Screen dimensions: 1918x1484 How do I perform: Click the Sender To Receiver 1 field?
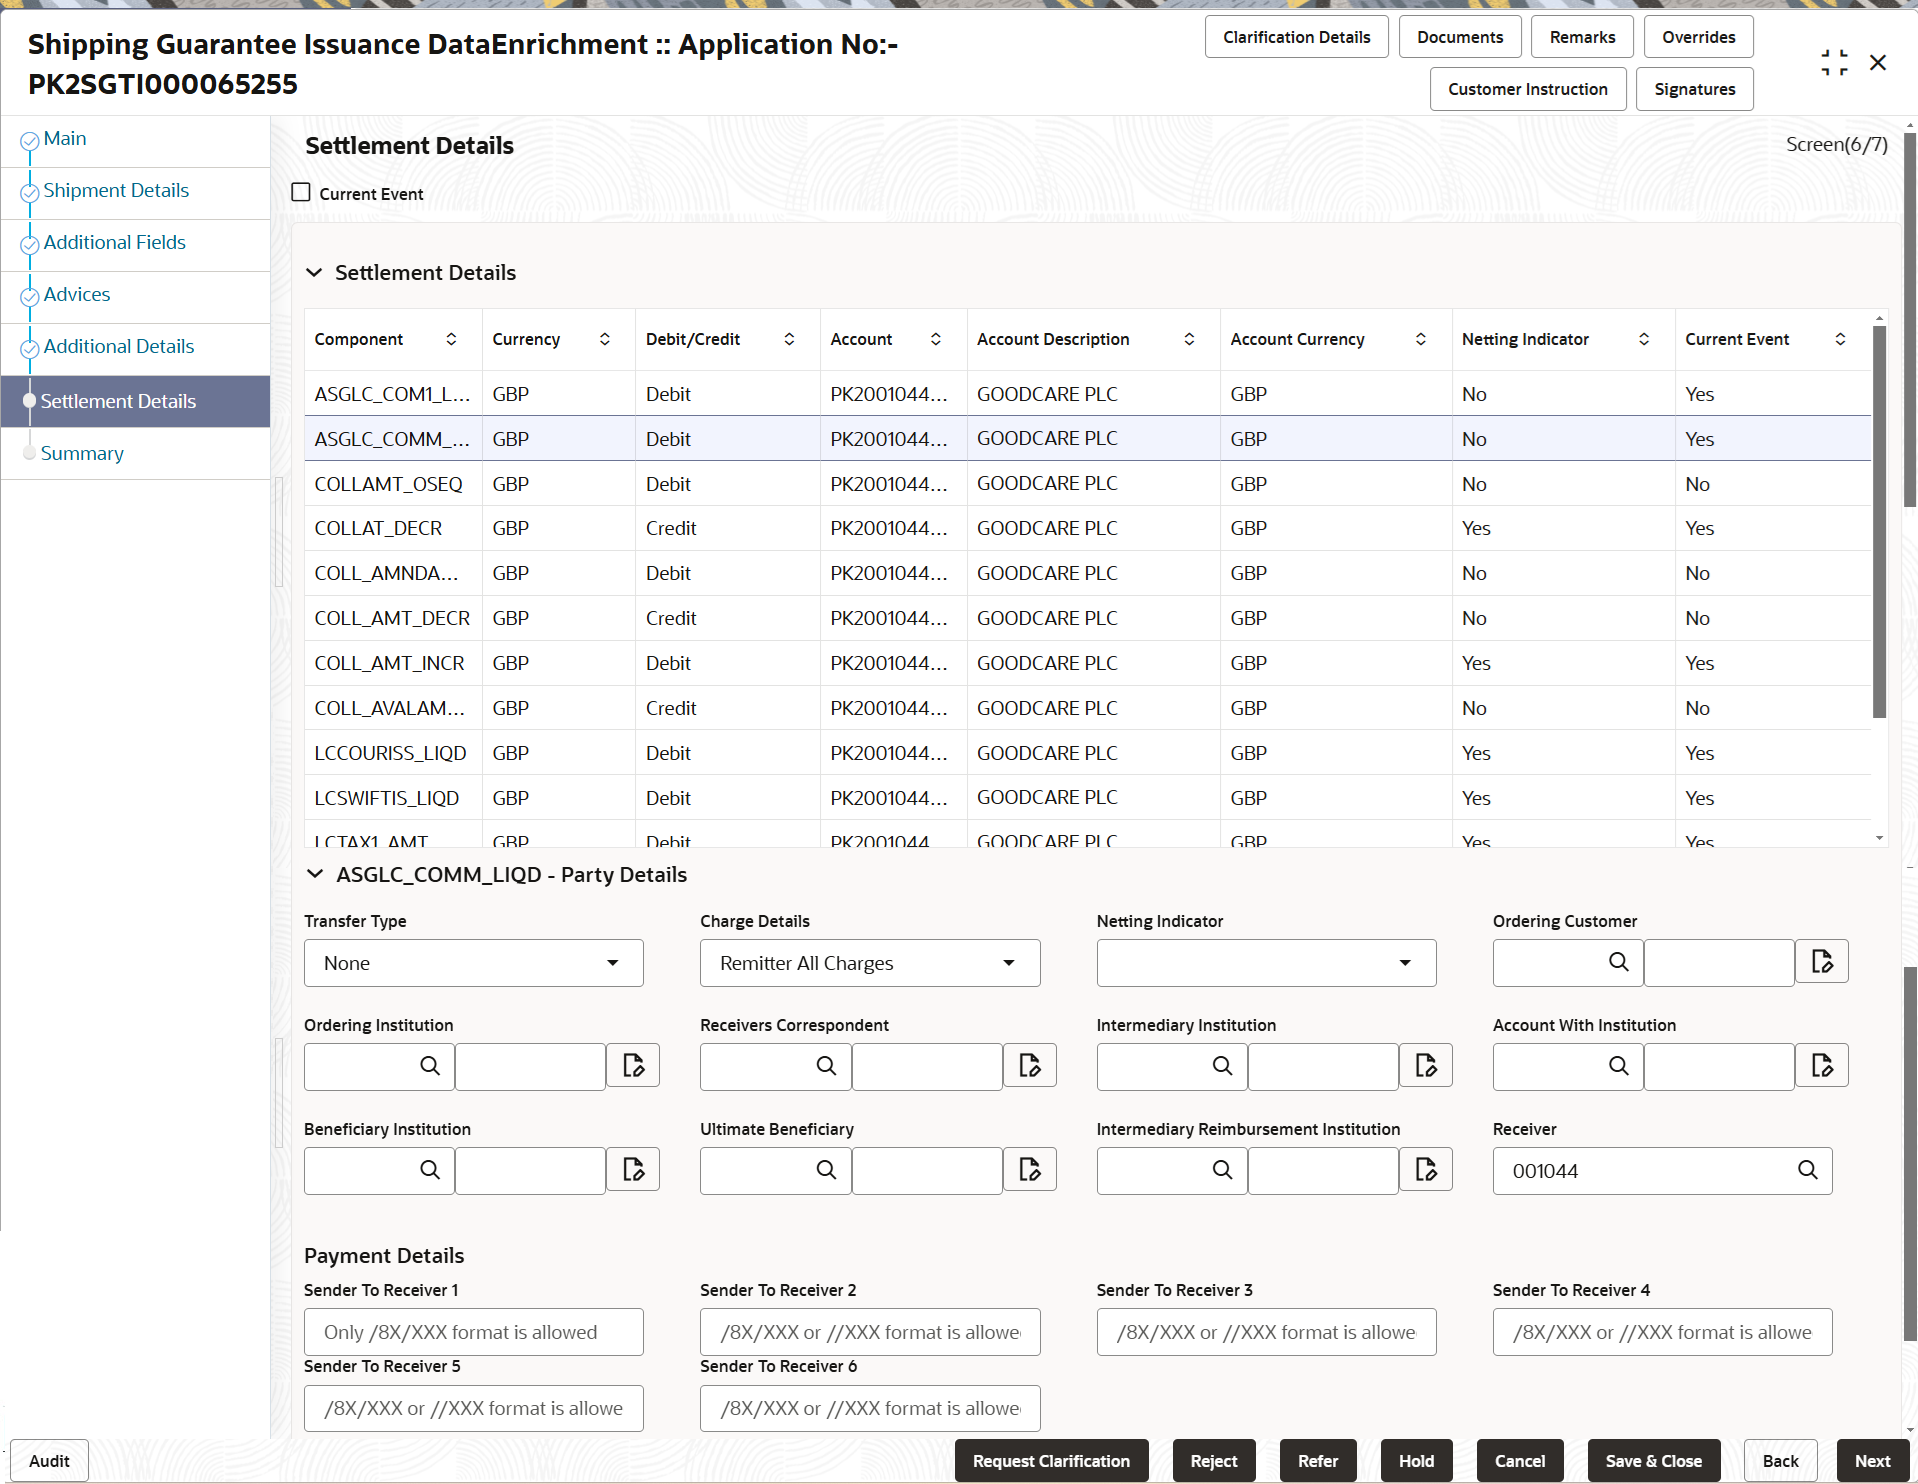(473, 1331)
